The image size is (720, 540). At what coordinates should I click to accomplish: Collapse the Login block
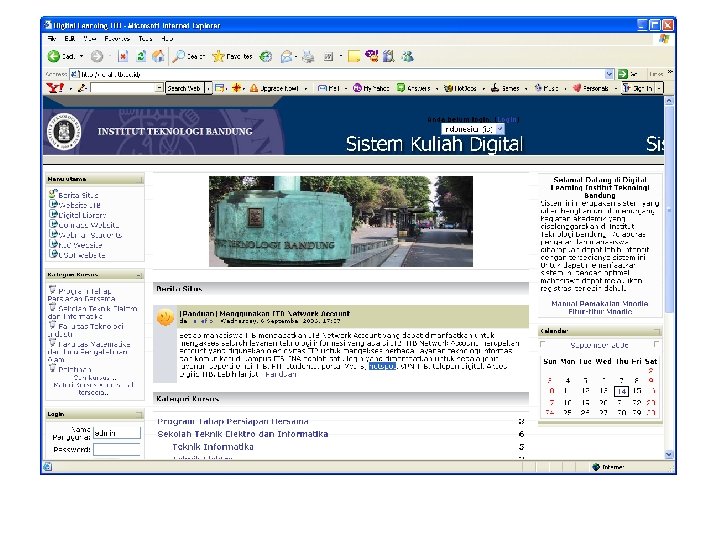(140, 415)
